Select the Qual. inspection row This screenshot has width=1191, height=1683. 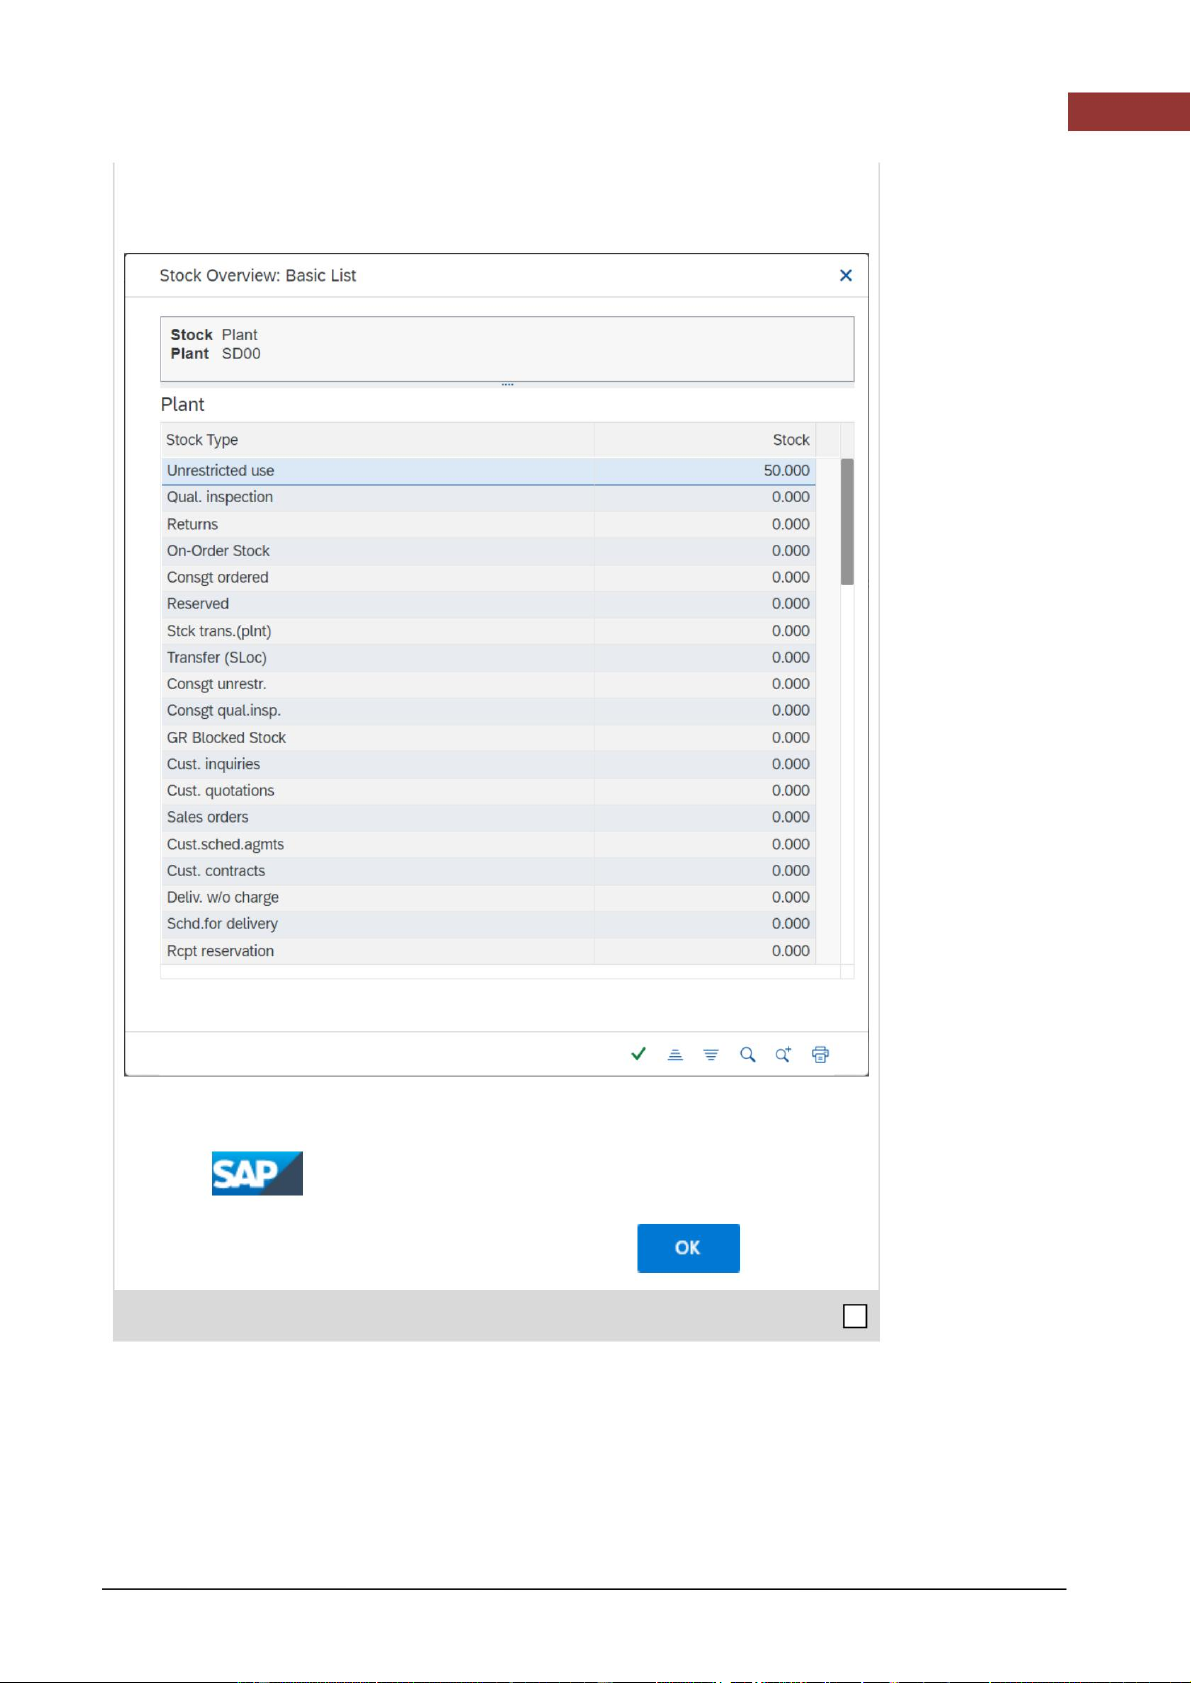[220, 497]
